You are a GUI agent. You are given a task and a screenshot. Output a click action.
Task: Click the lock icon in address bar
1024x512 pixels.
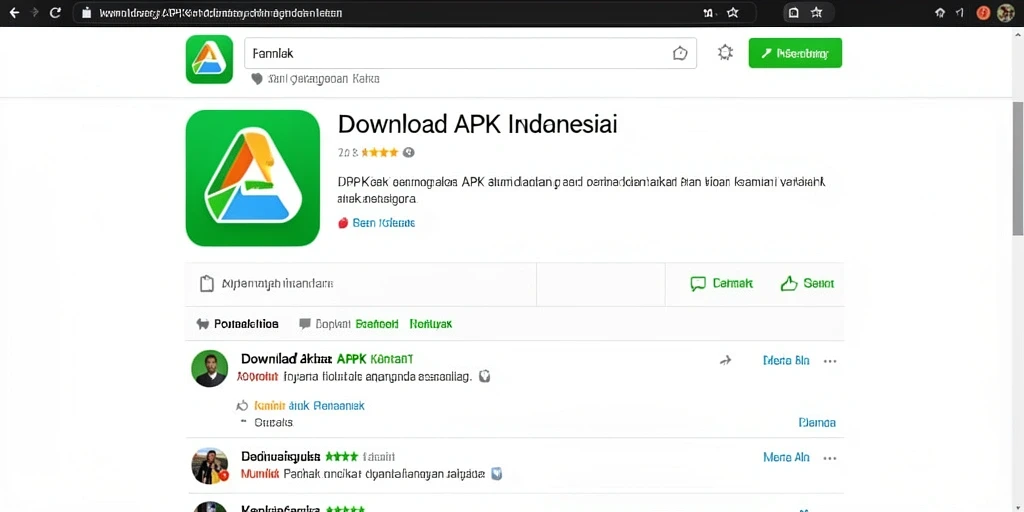(x=85, y=12)
